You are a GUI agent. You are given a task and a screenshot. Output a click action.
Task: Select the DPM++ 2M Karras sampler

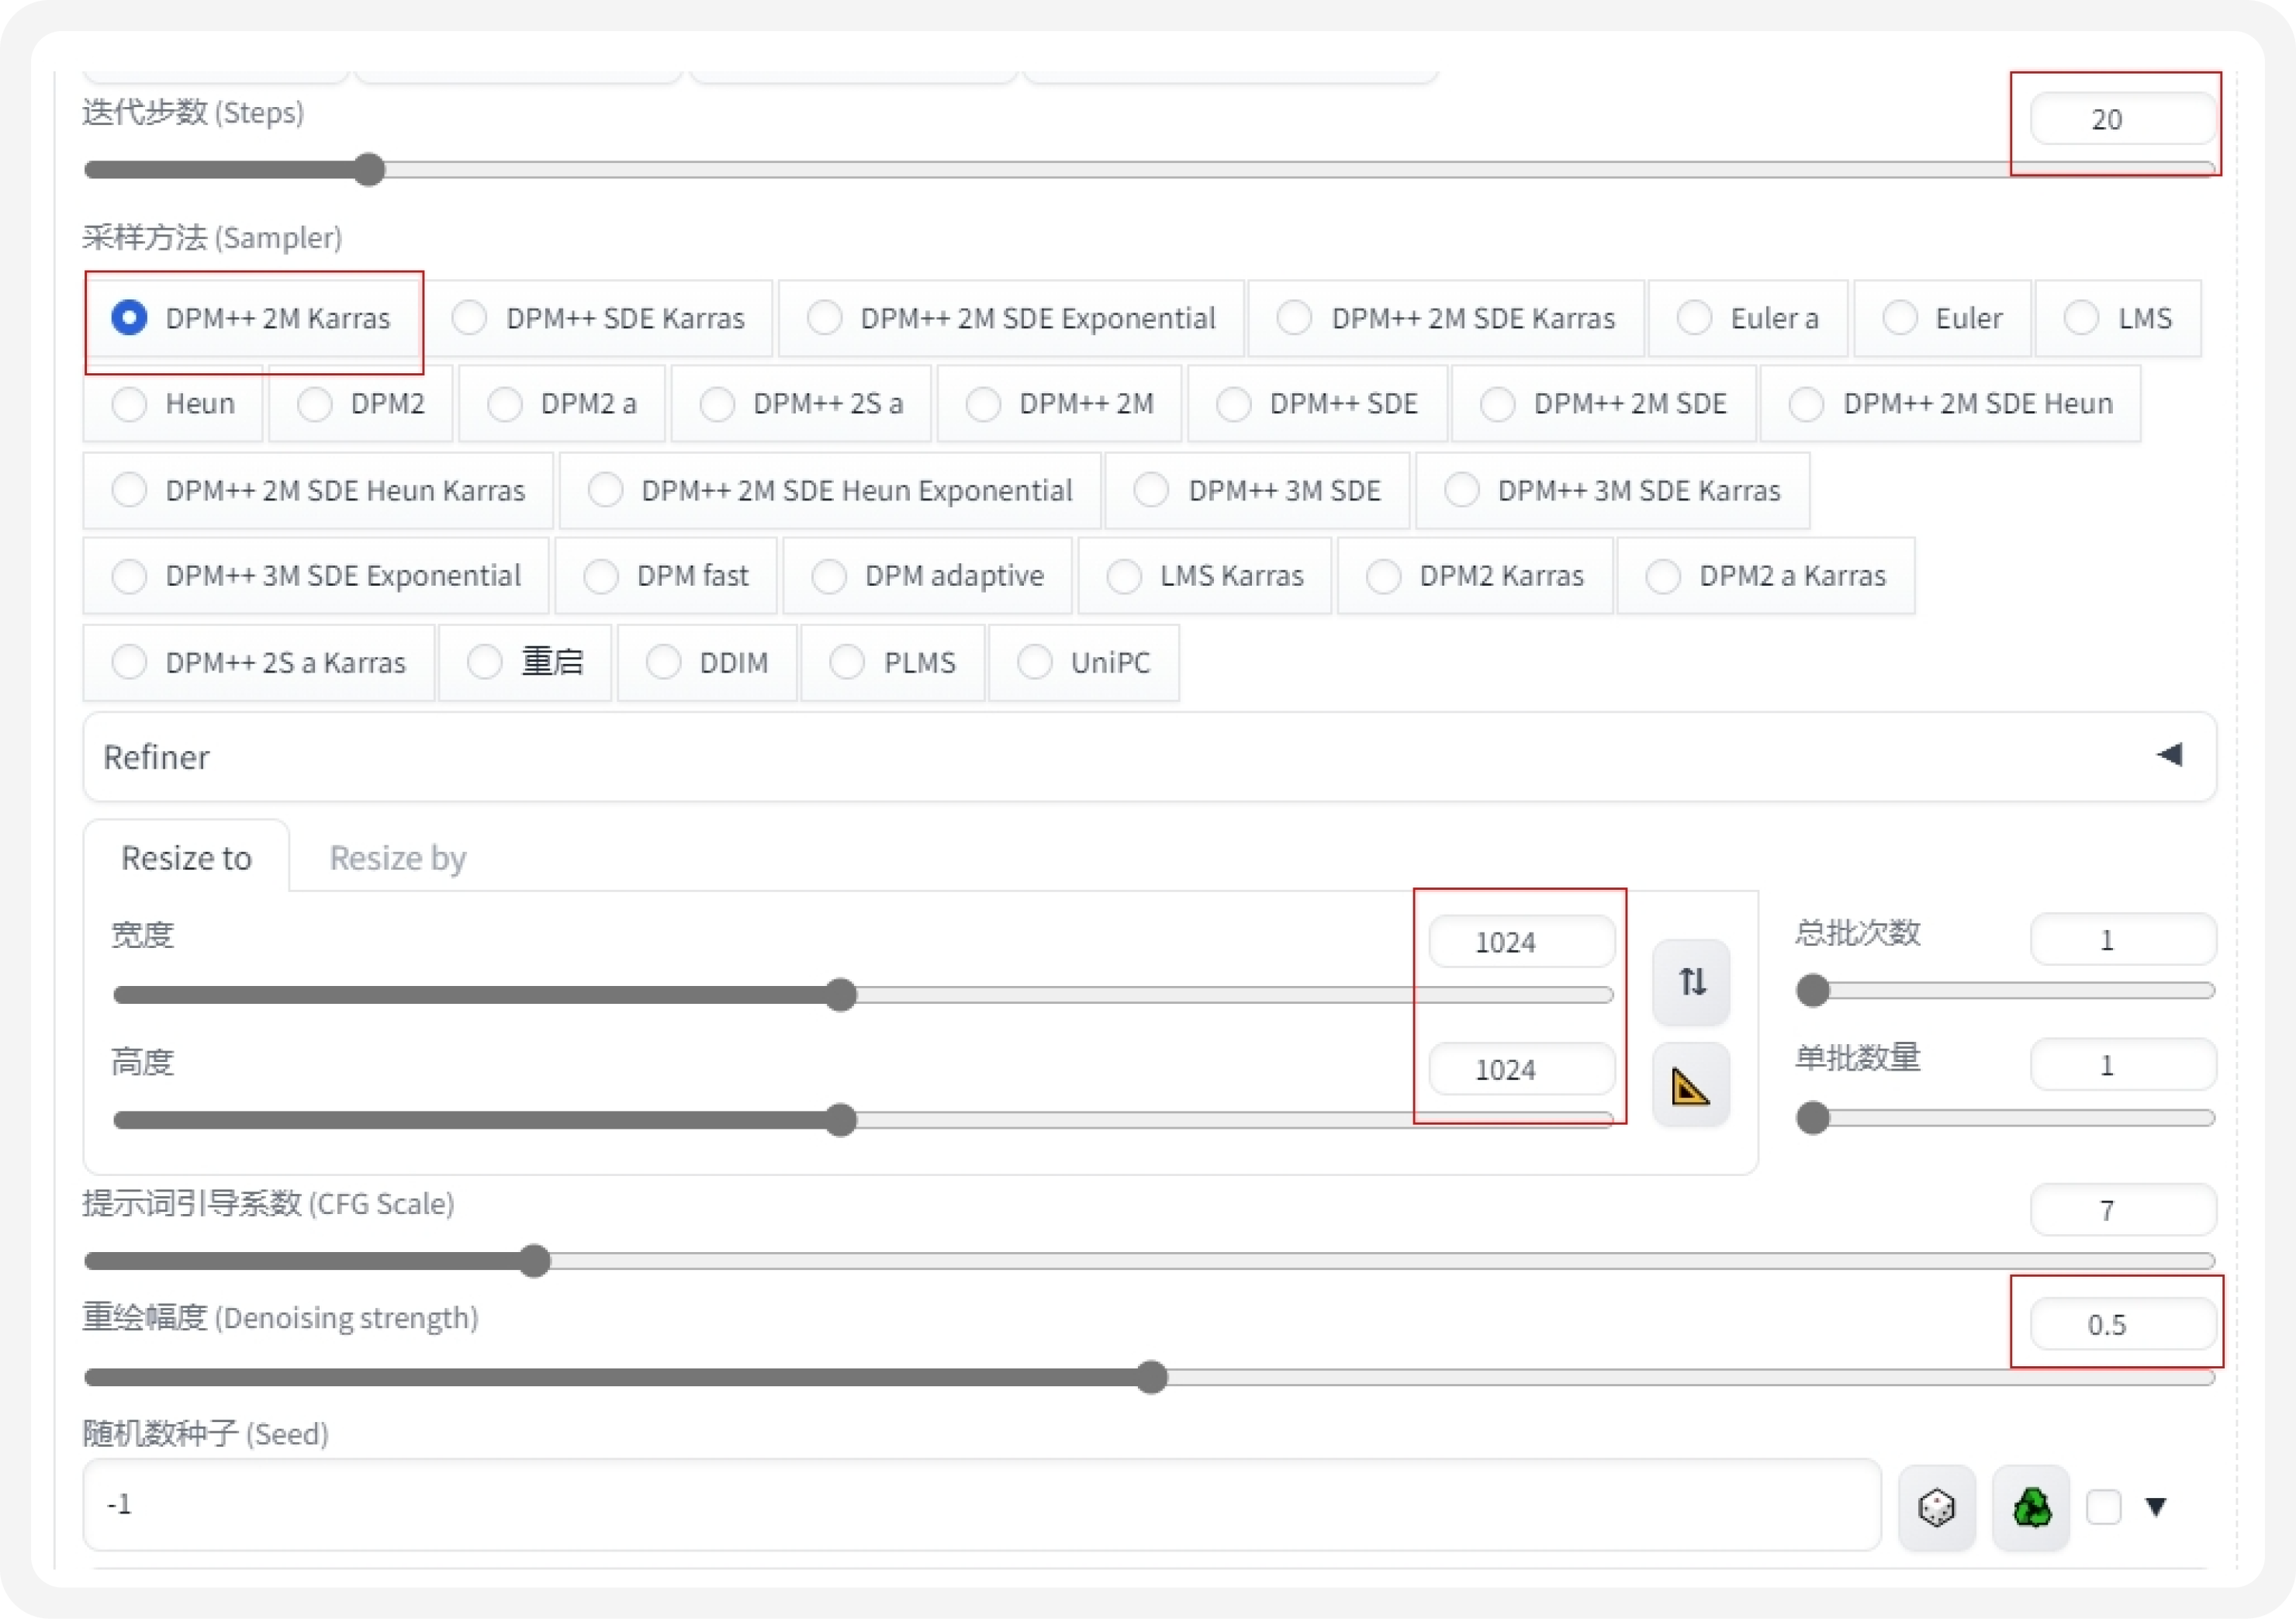[x=253, y=318]
